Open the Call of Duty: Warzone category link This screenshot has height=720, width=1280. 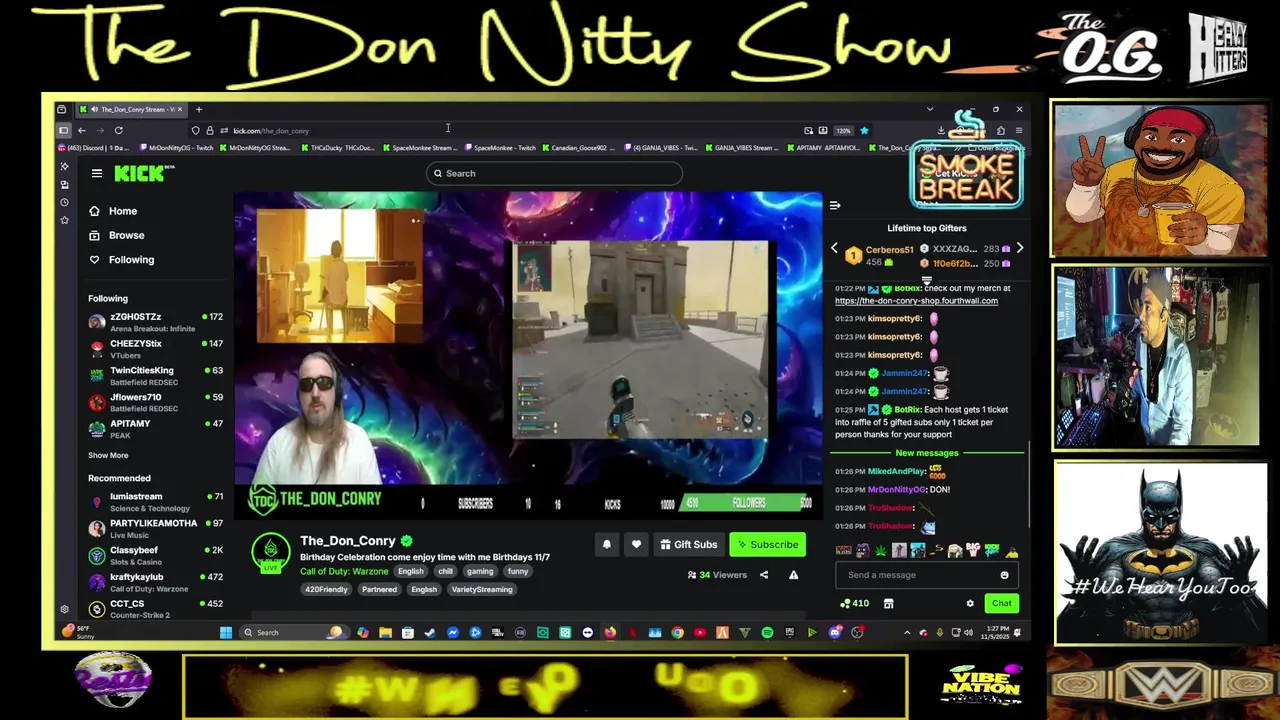click(344, 572)
